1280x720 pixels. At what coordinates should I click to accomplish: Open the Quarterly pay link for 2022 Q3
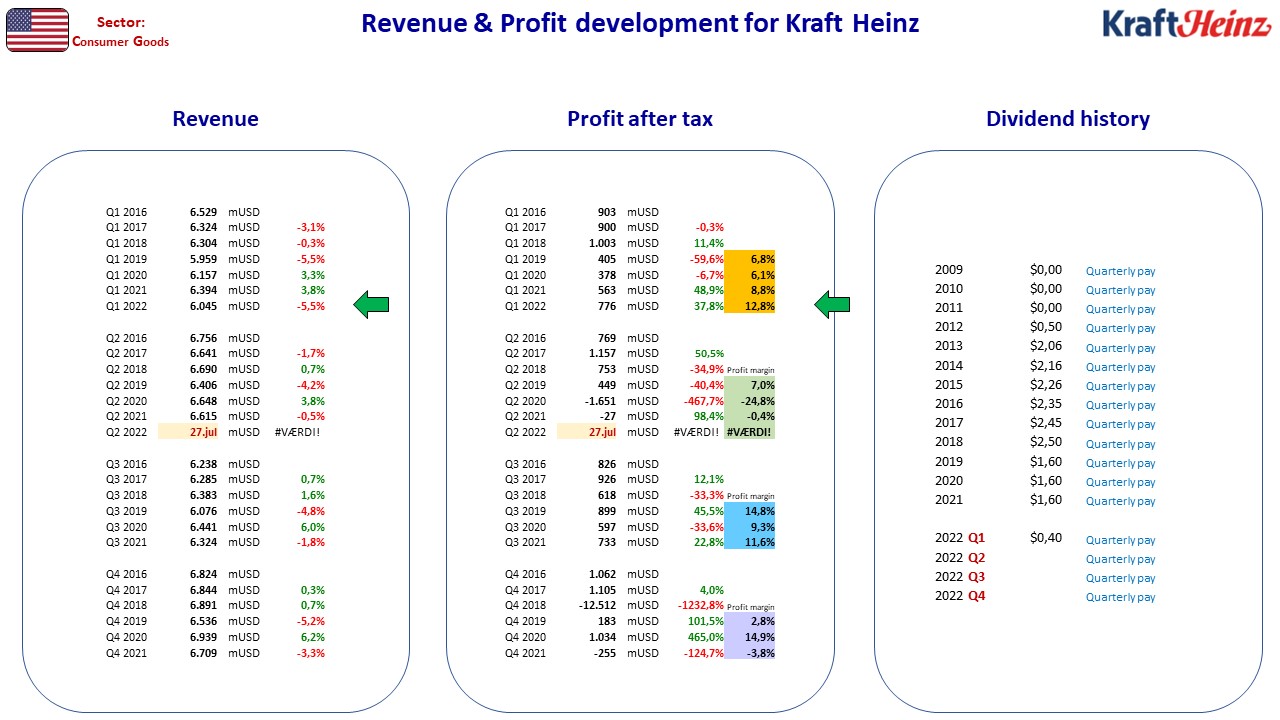(x=1120, y=578)
